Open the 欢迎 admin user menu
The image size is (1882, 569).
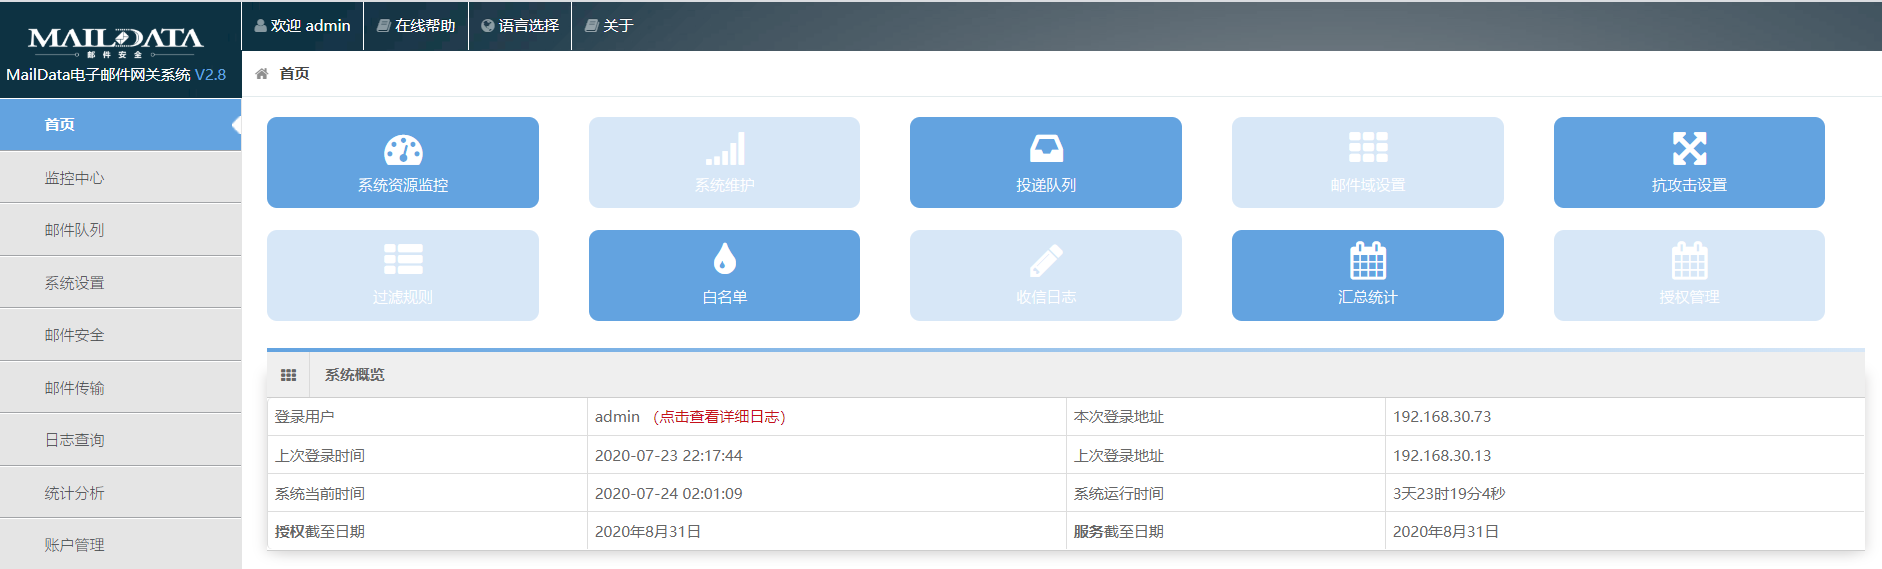pyautogui.click(x=302, y=26)
